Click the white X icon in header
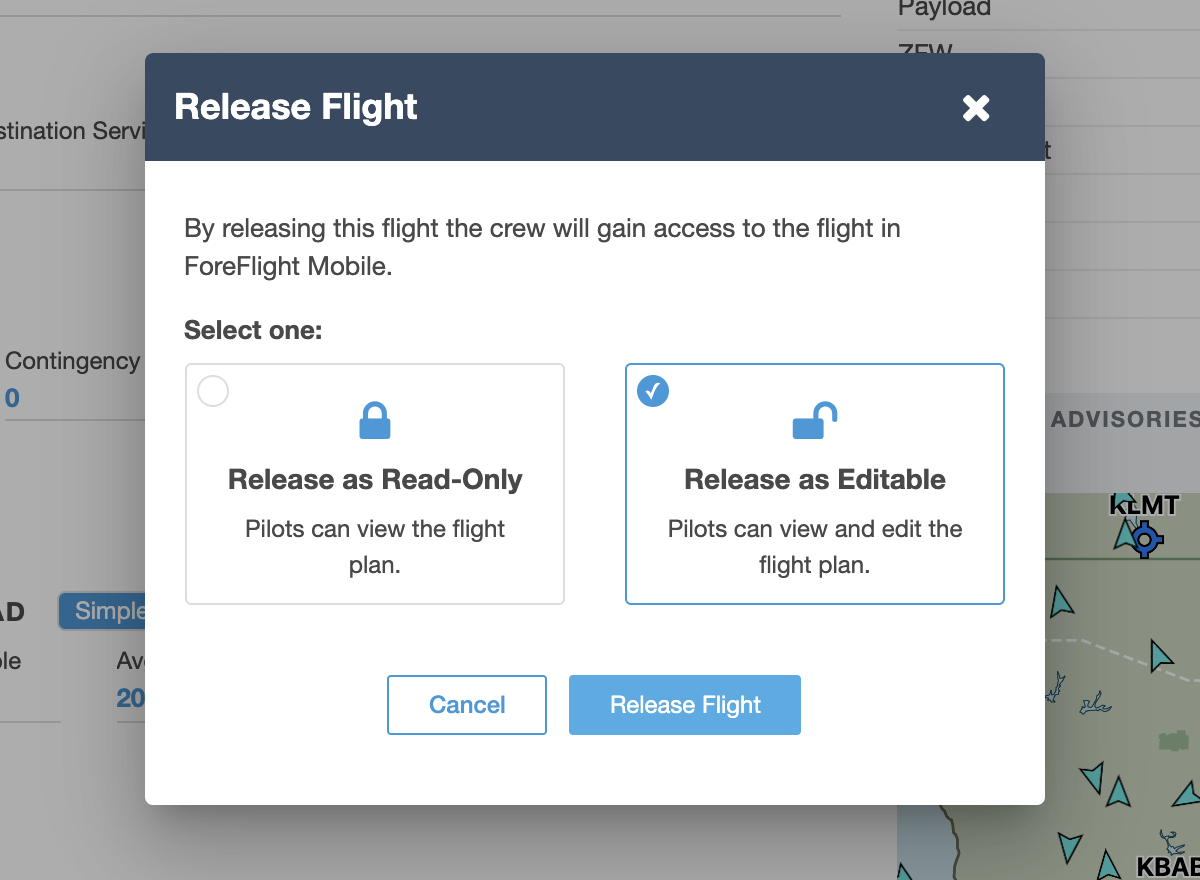 pos(976,108)
